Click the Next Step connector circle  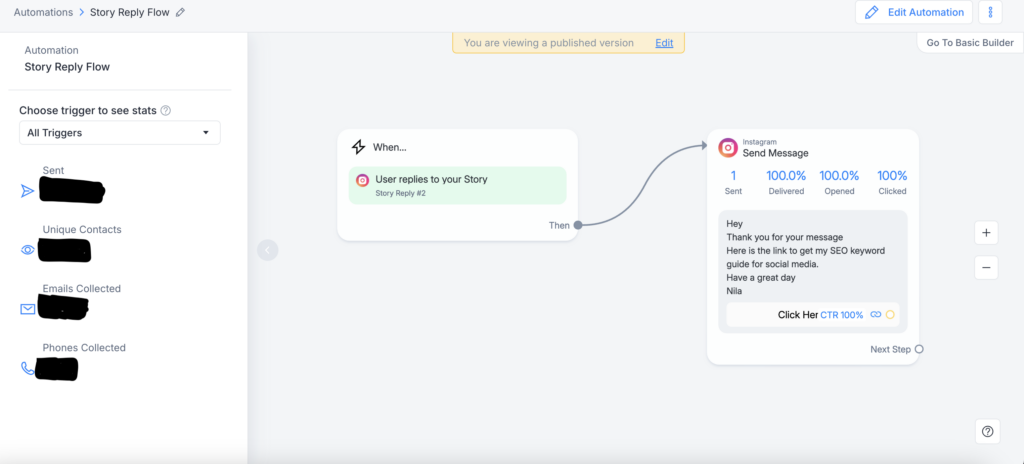tap(920, 349)
